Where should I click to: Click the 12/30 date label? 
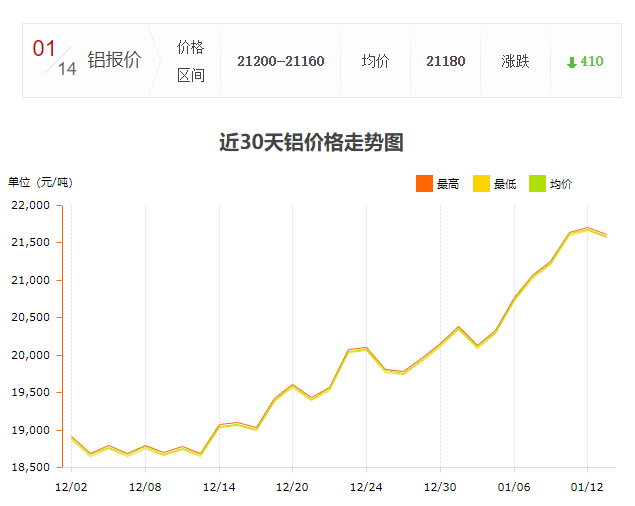[x=440, y=487]
